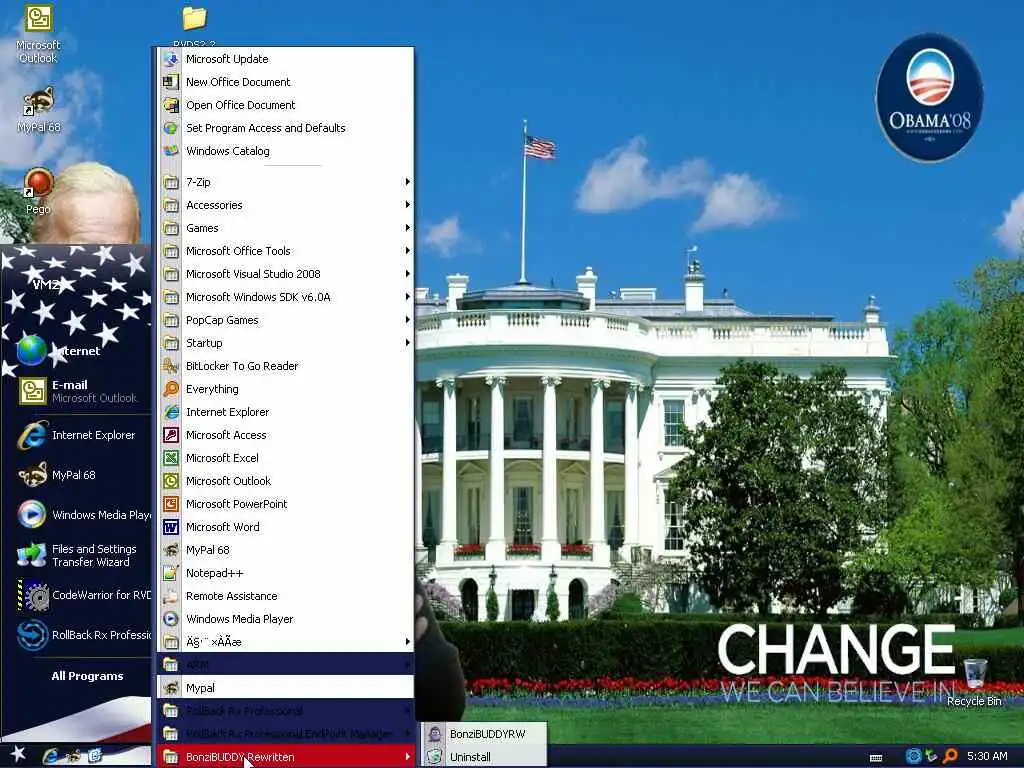Launch Open Office Document entry
This screenshot has width=1024, height=768.
[x=285, y=105]
